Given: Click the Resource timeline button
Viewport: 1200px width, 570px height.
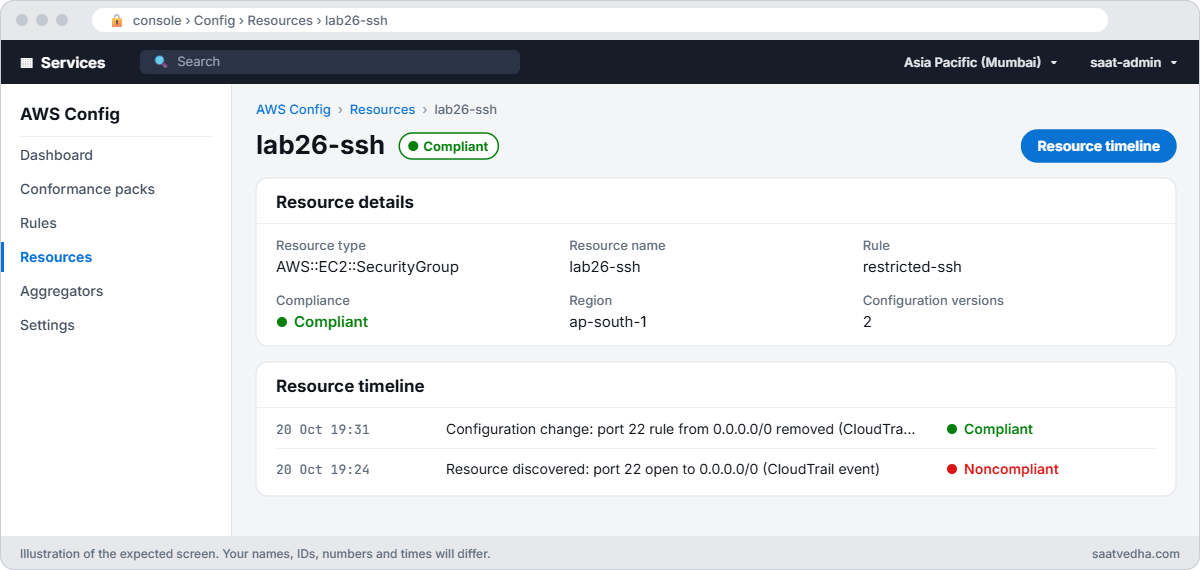Looking at the screenshot, I should [1098, 146].
